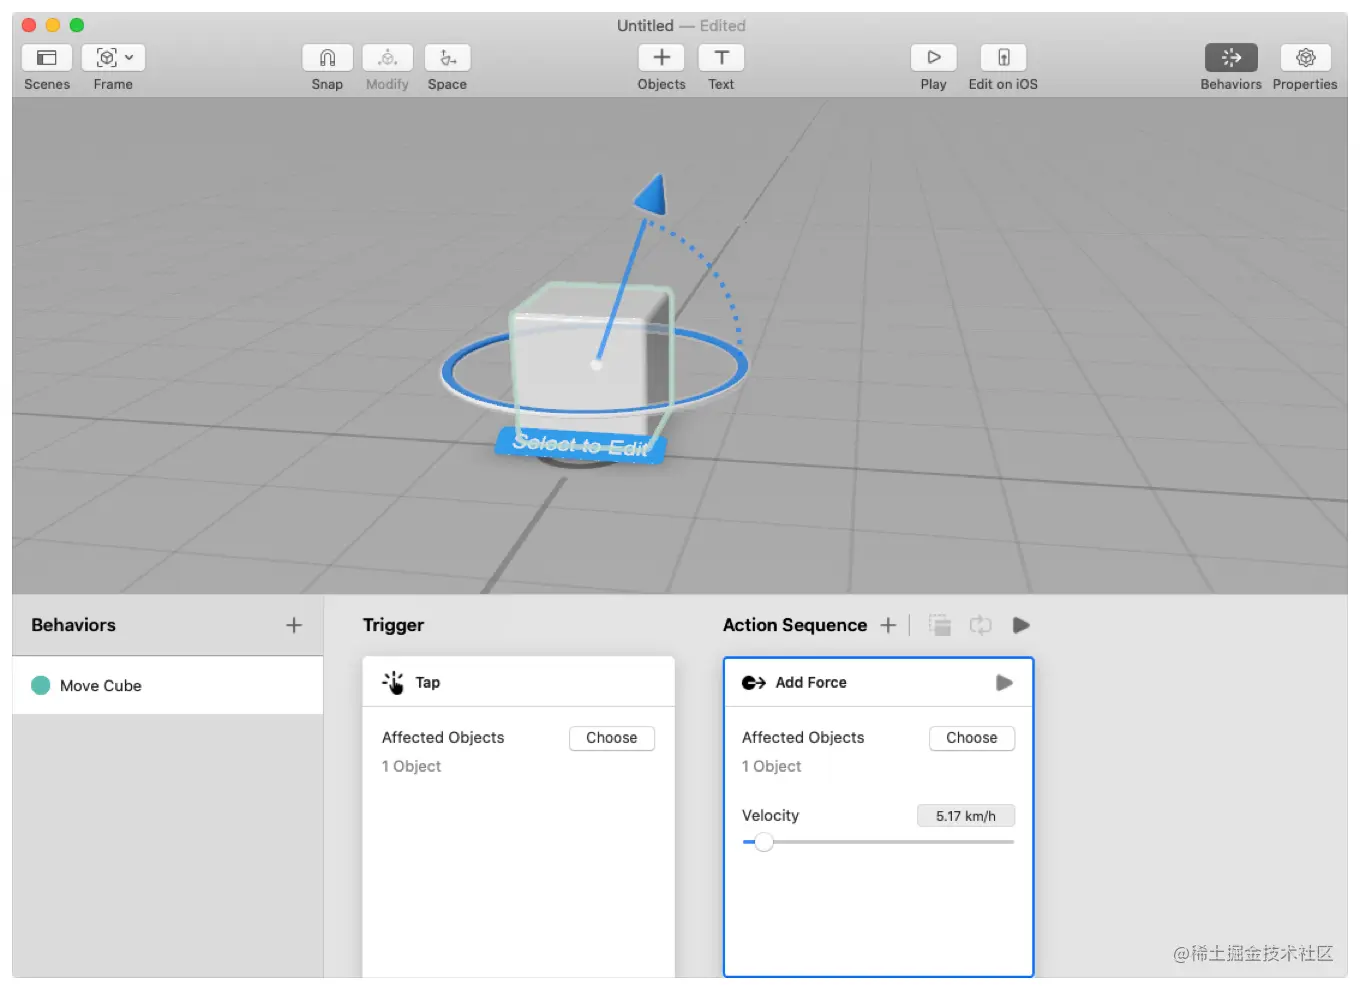Select the Tap trigger header
Viewport: 1360px width, 990px height.
(518, 682)
